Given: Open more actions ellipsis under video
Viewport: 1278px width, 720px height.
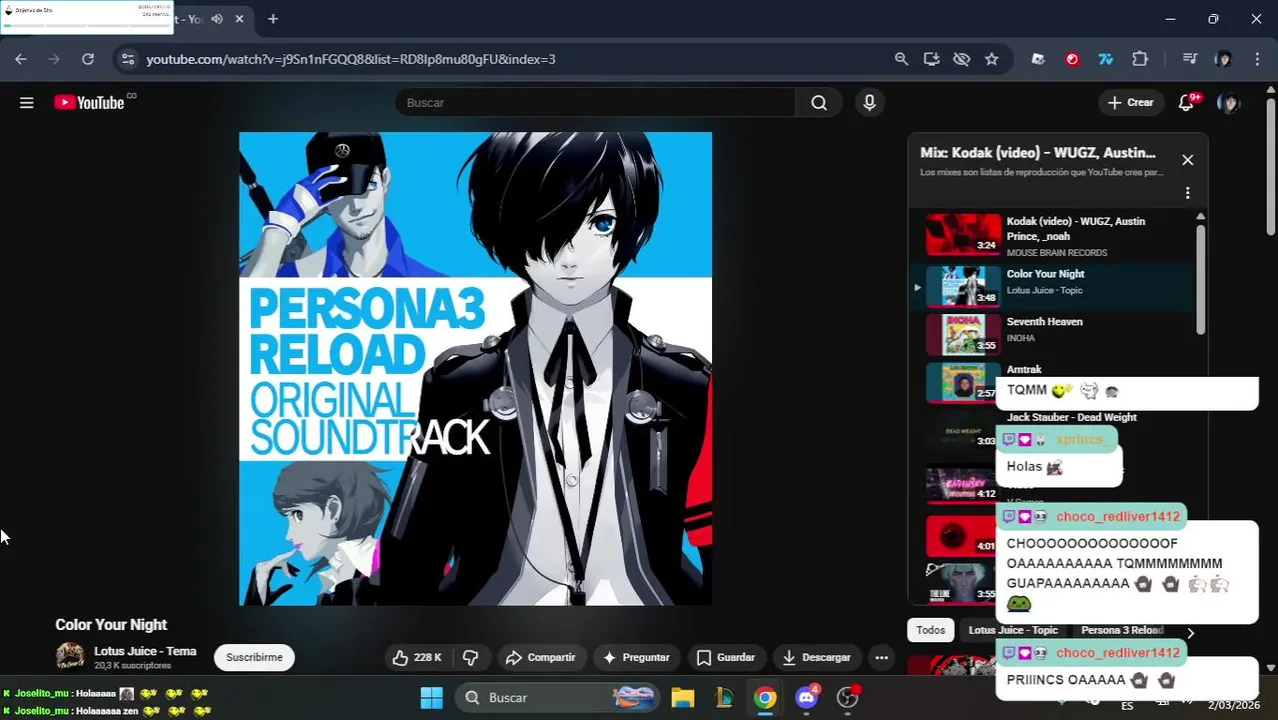Looking at the screenshot, I should (881, 657).
